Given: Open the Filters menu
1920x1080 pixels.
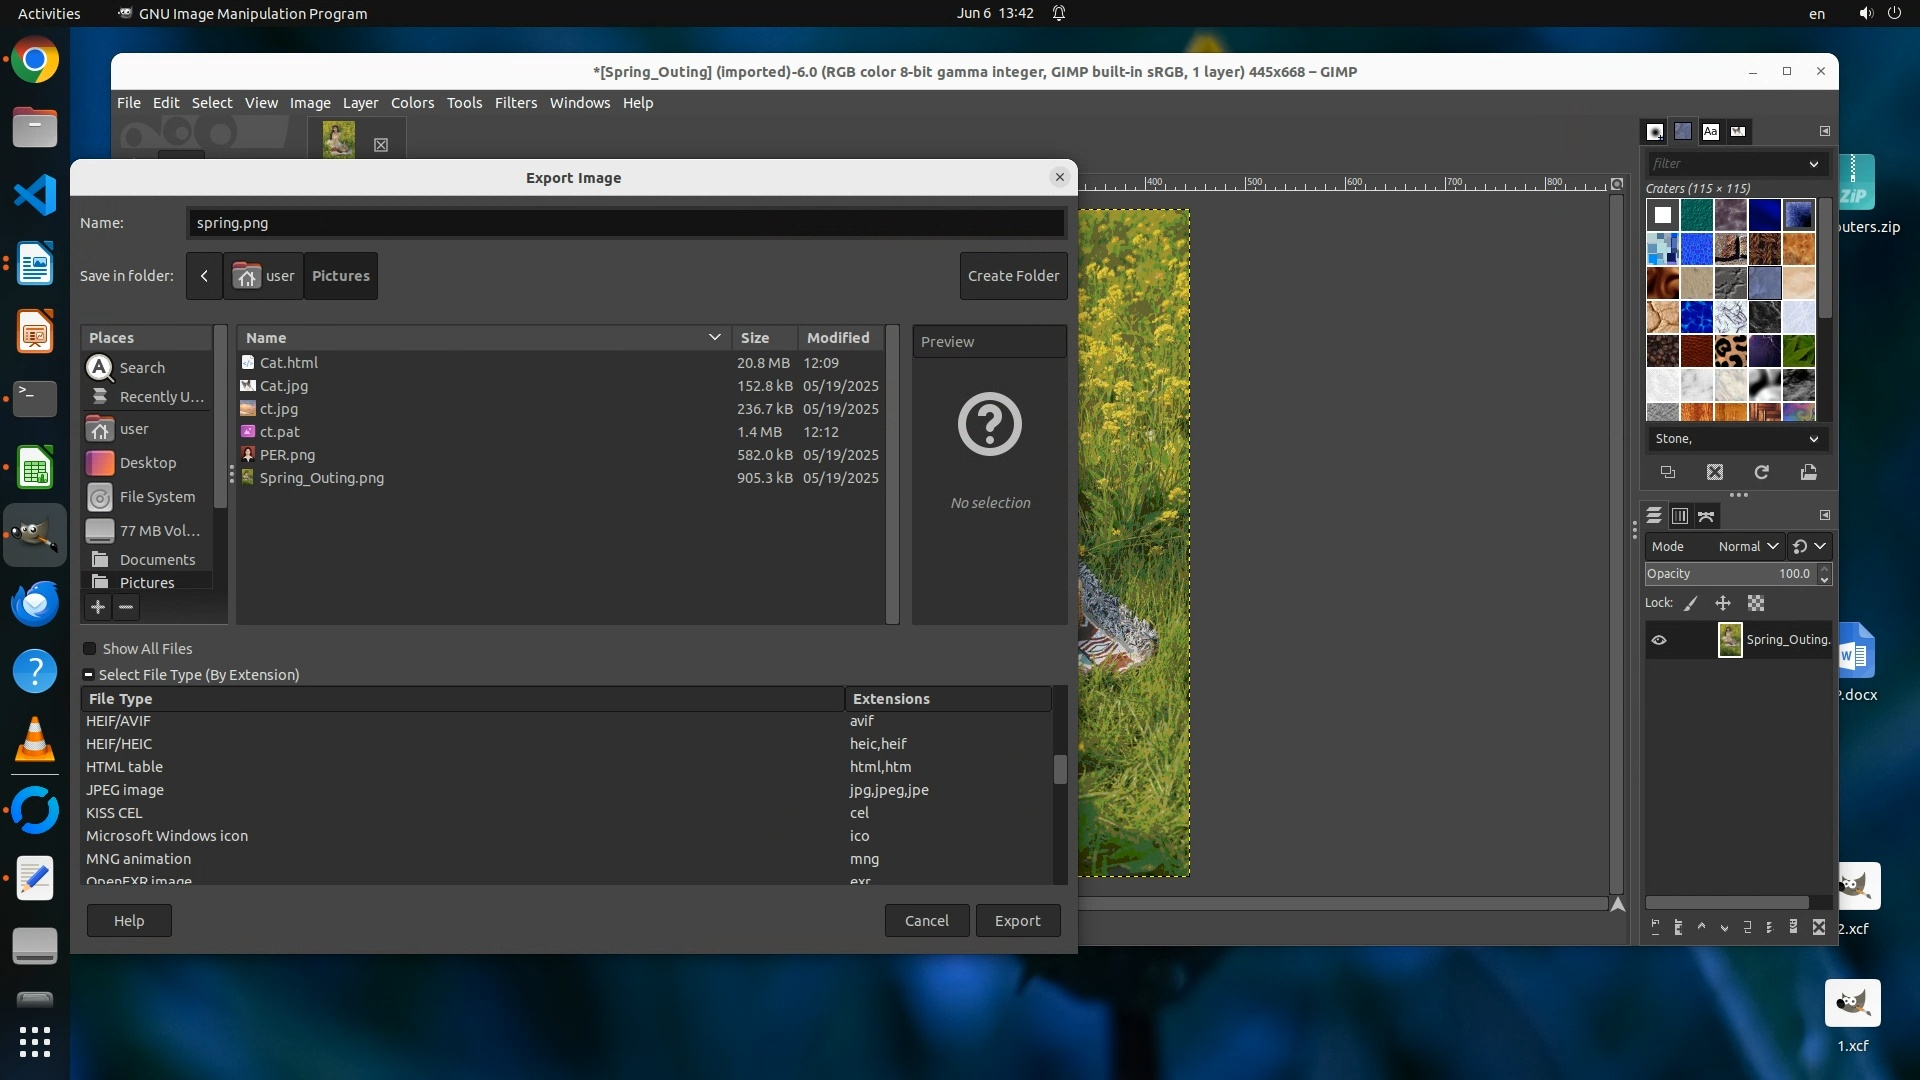Looking at the screenshot, I should [515, 103].
